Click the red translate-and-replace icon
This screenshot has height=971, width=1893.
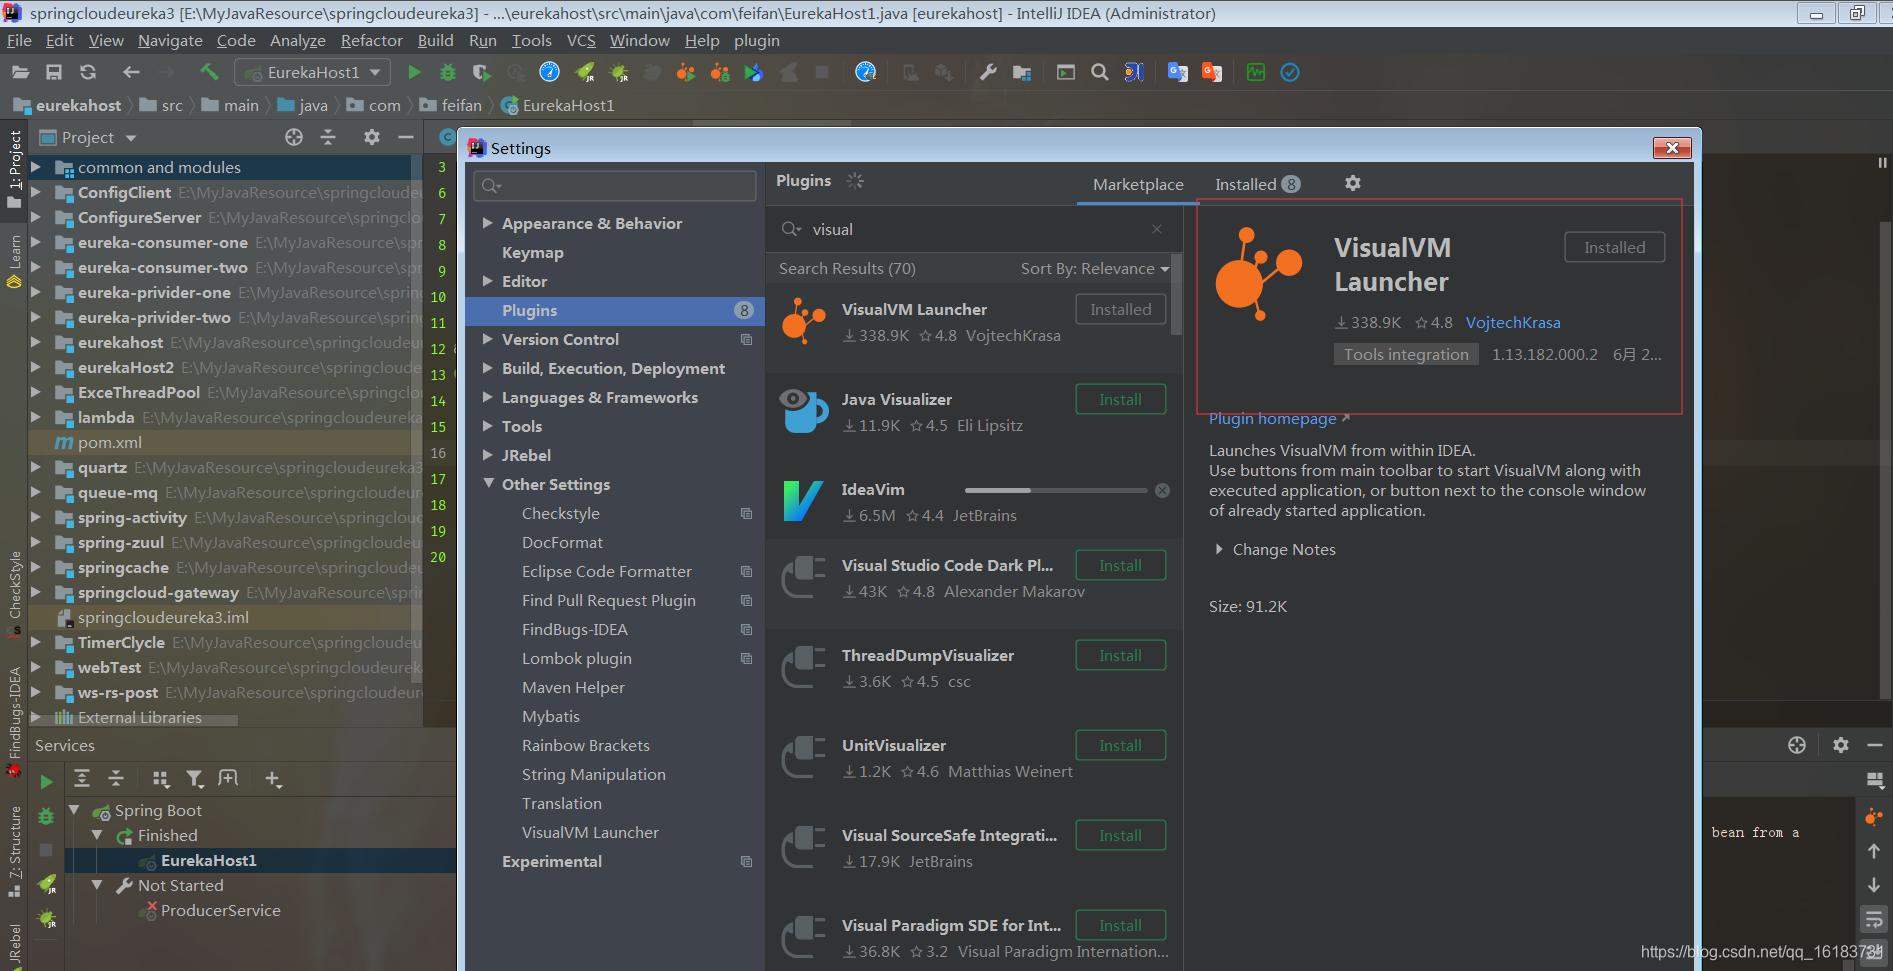pyautogui.click(x=1212, y=72)
